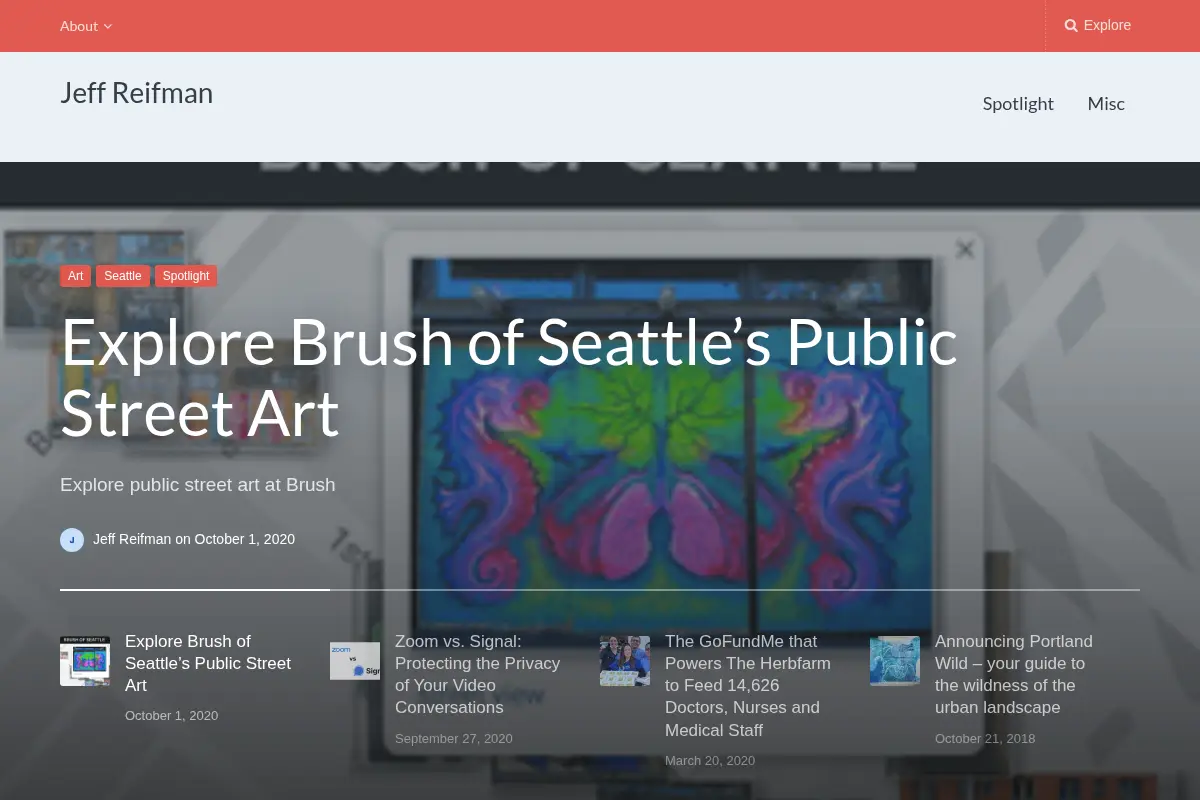
Task: Click the Jeff Reifman author name link
Action: pos(132,539)
